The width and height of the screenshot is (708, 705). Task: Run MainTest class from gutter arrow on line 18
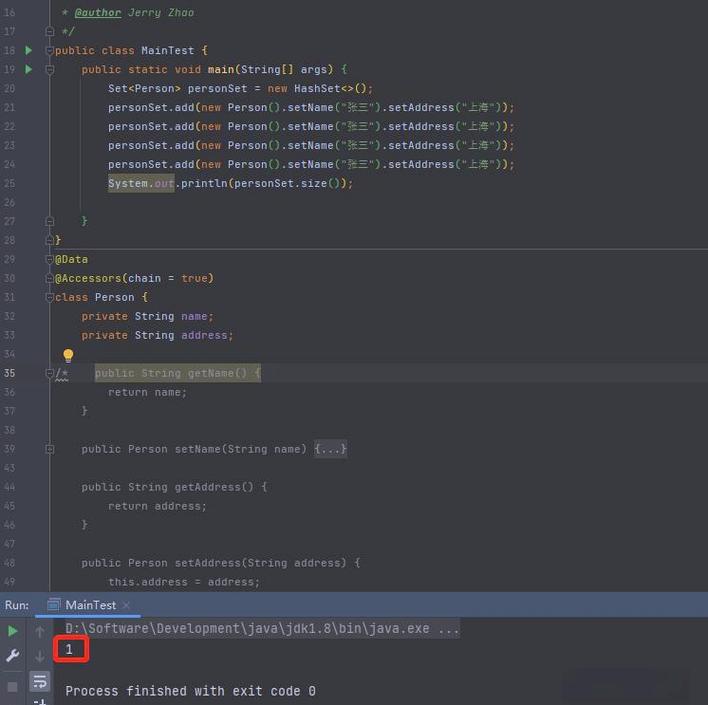pos(28,50)
